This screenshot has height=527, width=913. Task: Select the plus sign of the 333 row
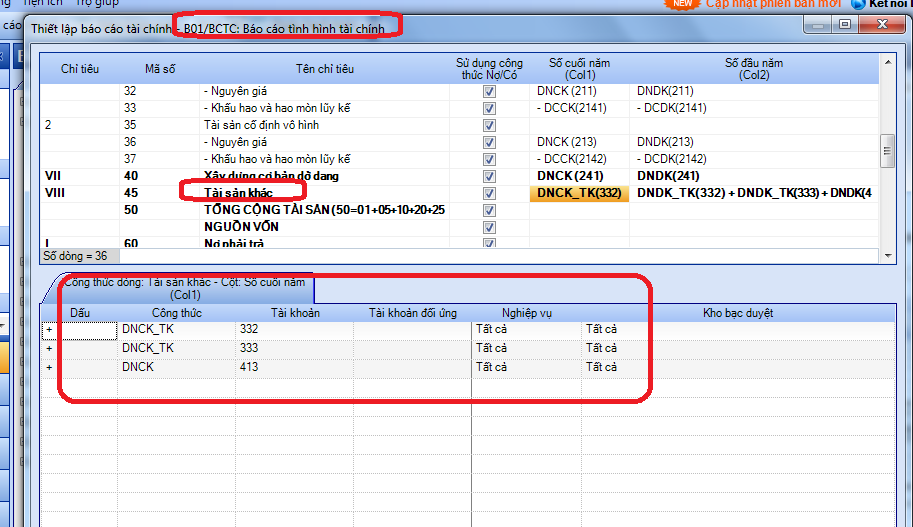(x=49, y=348)
